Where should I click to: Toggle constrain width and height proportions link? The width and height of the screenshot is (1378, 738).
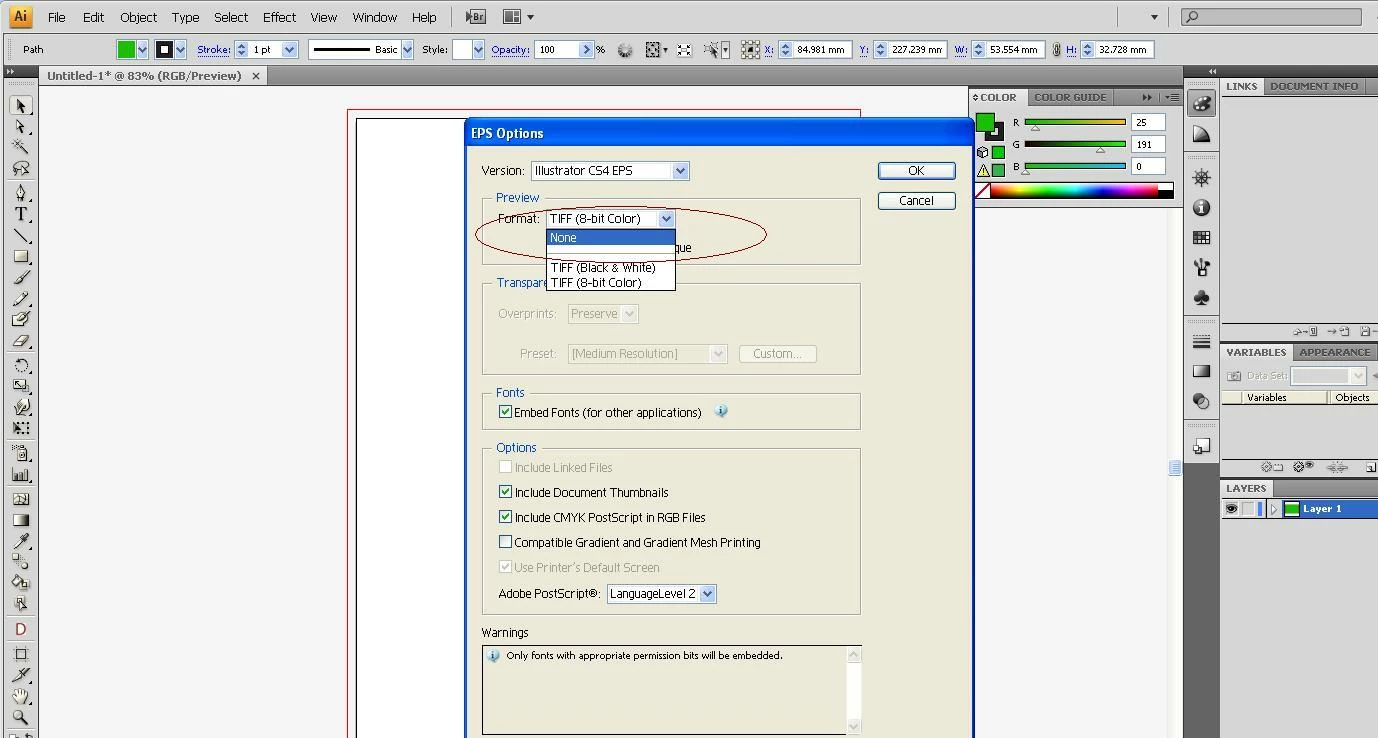click(1056, 49)
